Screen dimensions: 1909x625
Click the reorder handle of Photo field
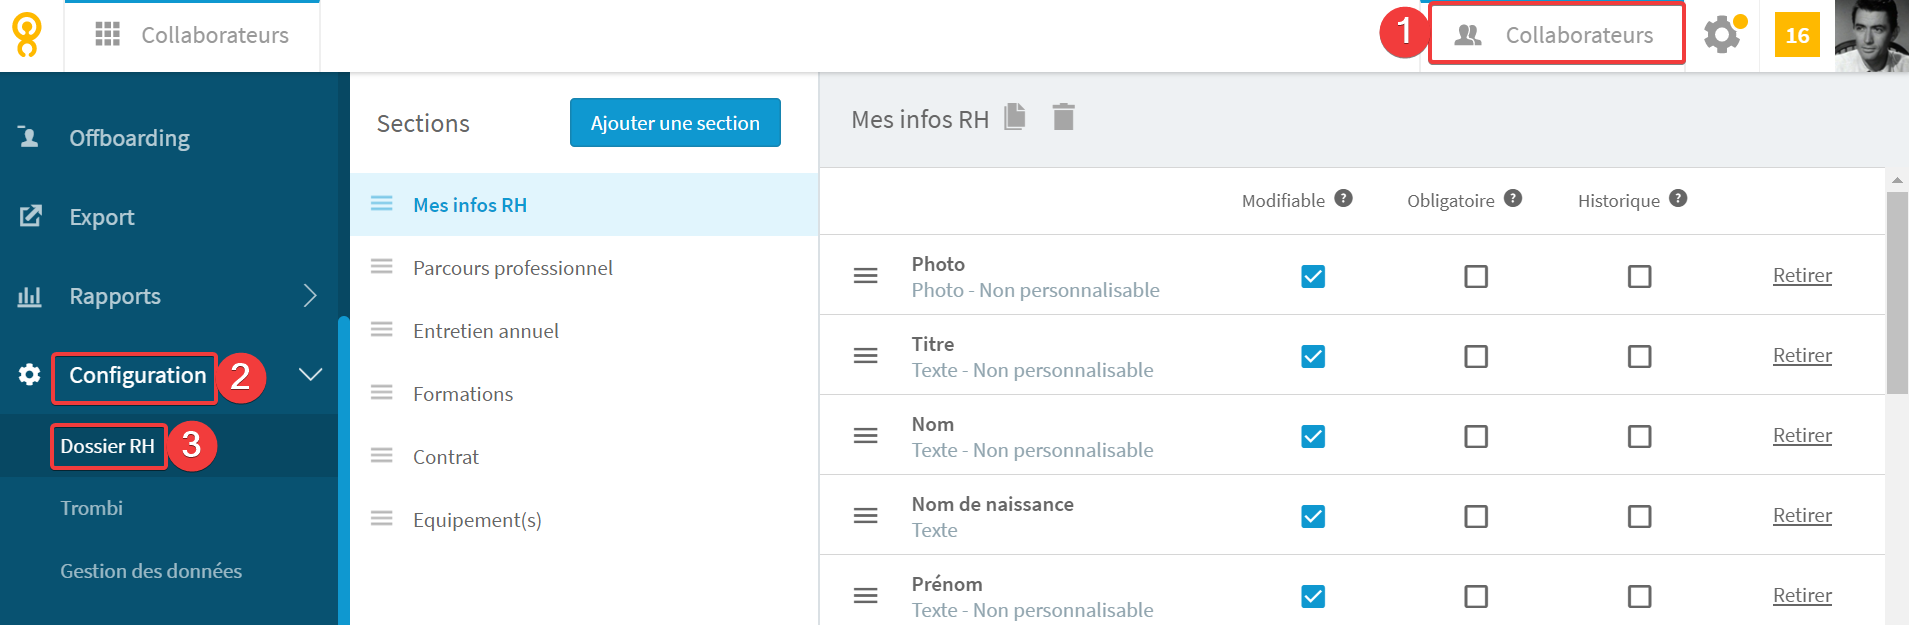click(x=865, y=275)
